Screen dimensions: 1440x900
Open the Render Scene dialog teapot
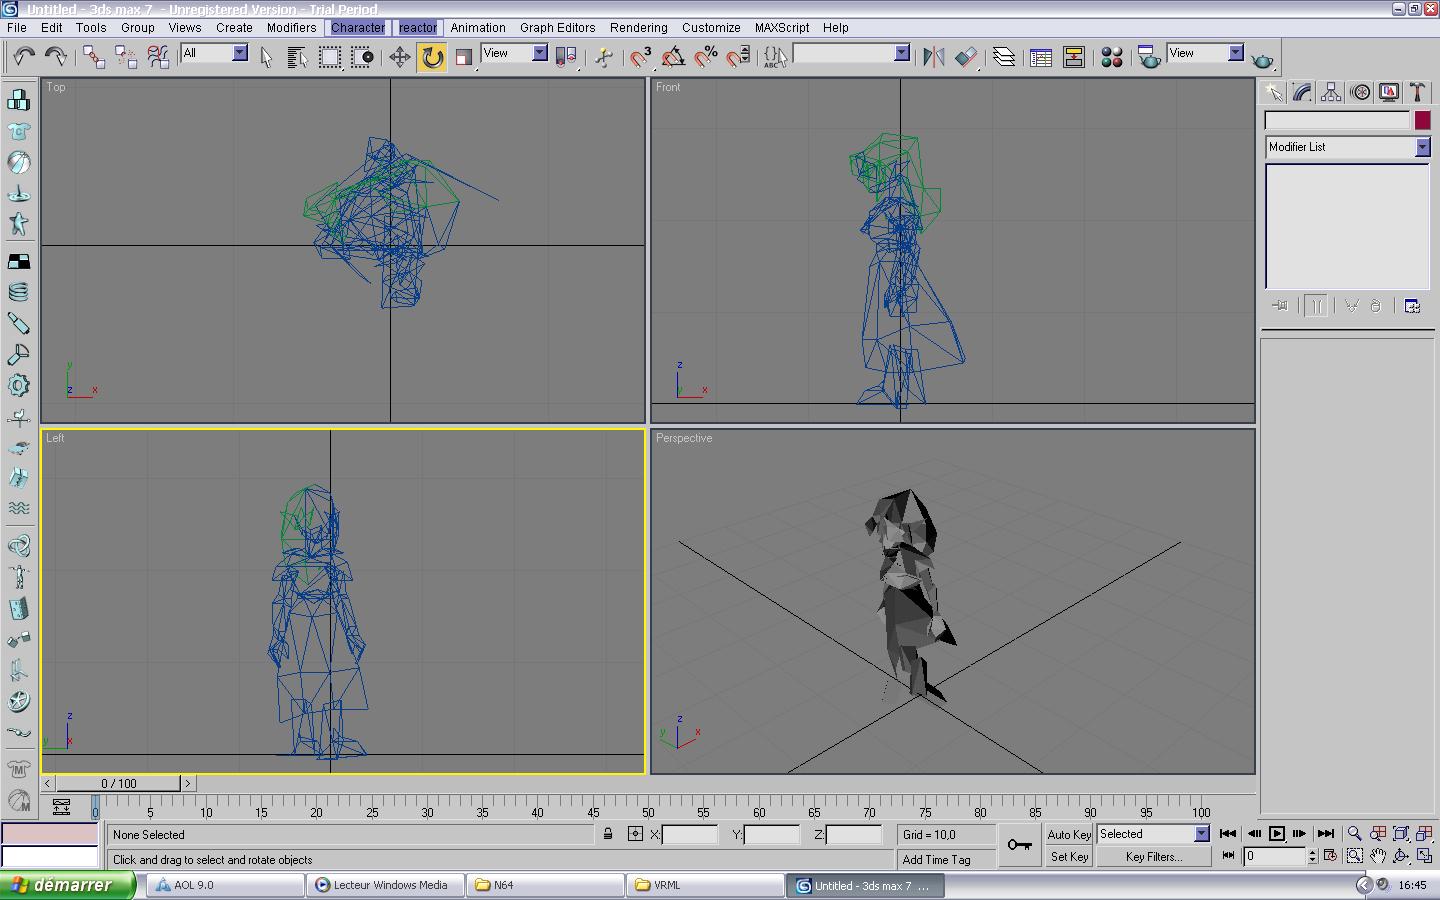(x=1150, y=57)
